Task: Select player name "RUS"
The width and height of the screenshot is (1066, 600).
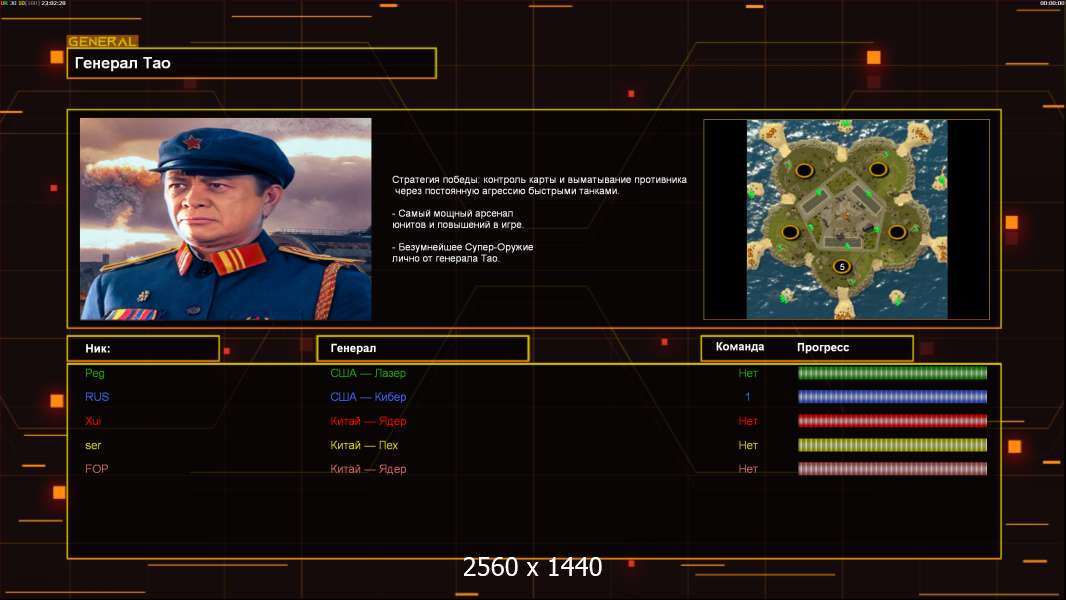Action: click(x=97, y=397)
